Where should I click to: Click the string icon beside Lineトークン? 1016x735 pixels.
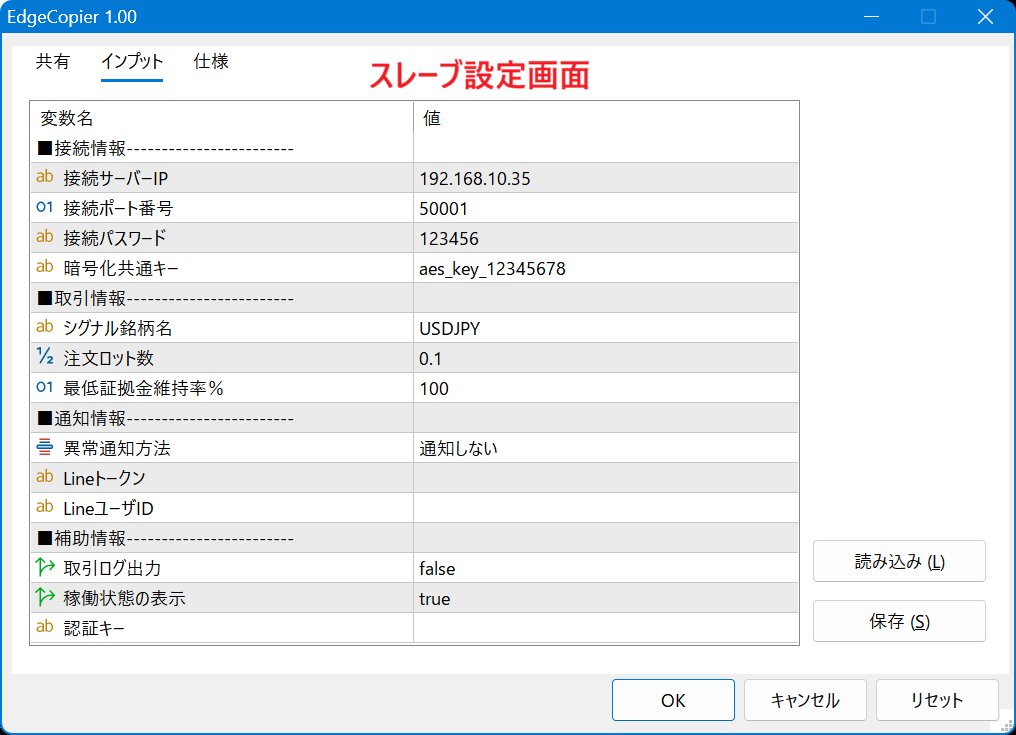pos(45,477)
